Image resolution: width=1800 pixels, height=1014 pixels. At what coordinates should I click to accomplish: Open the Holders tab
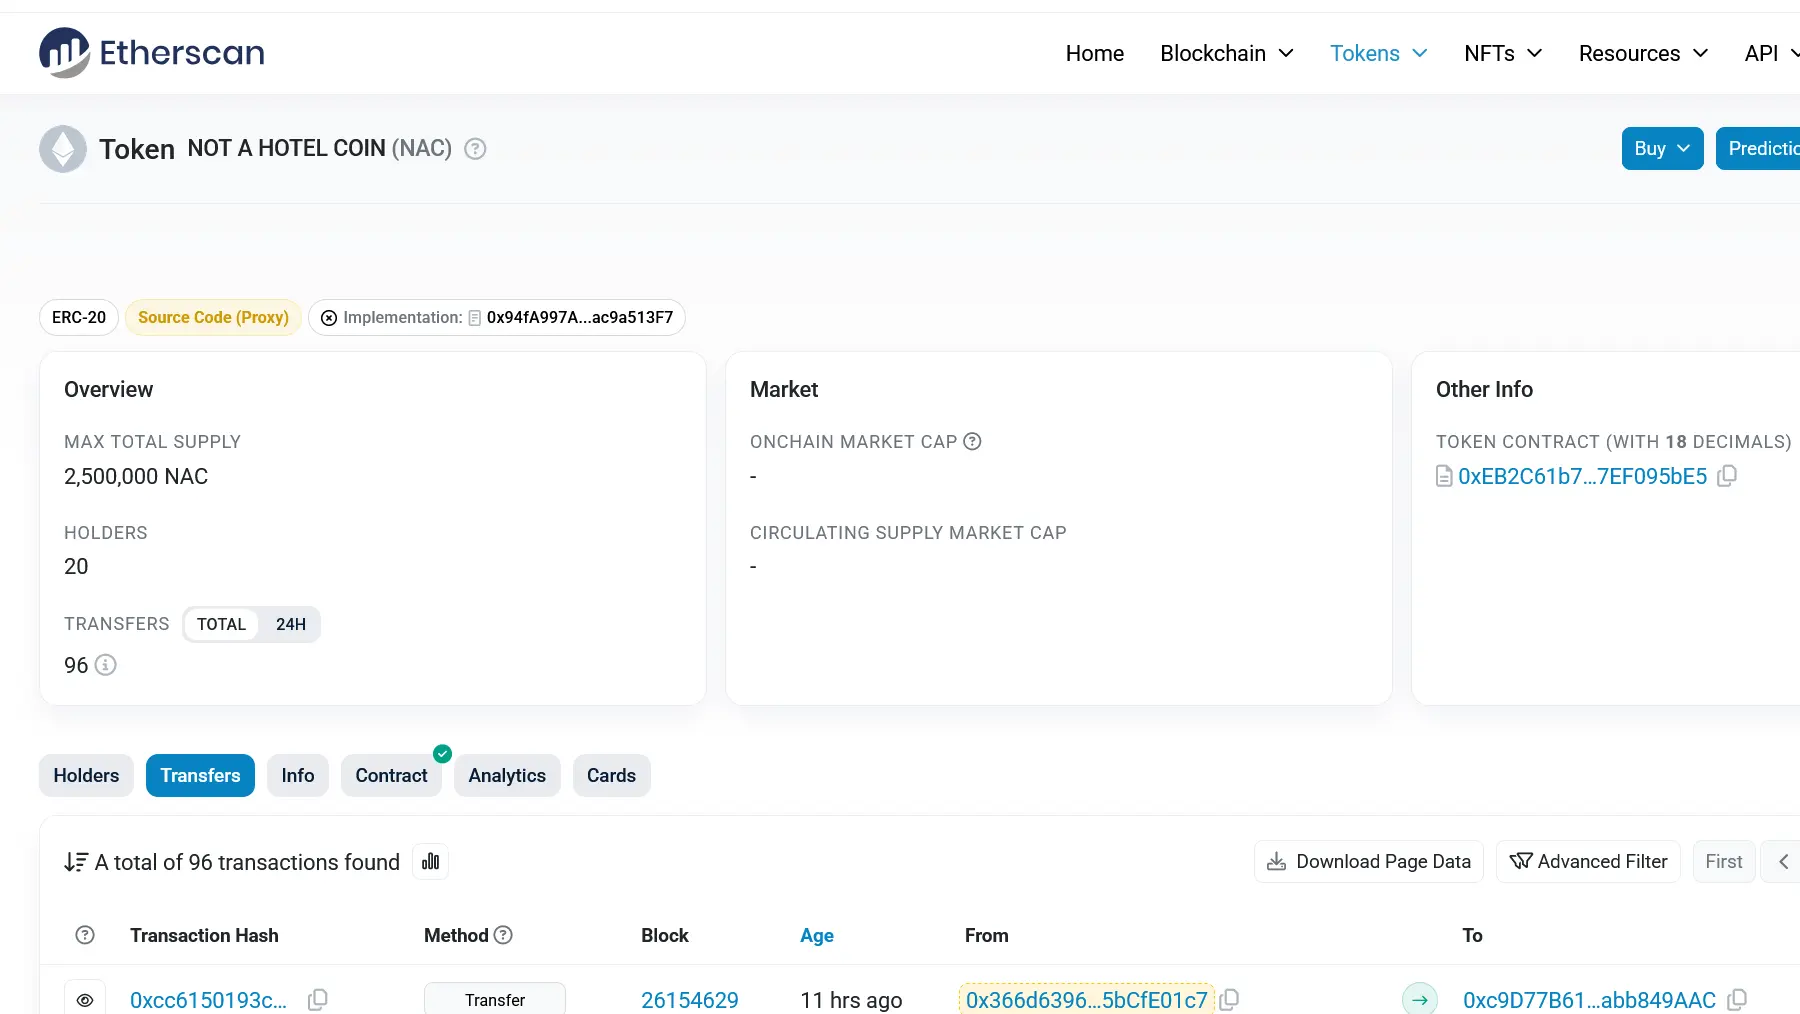[86, 776]
